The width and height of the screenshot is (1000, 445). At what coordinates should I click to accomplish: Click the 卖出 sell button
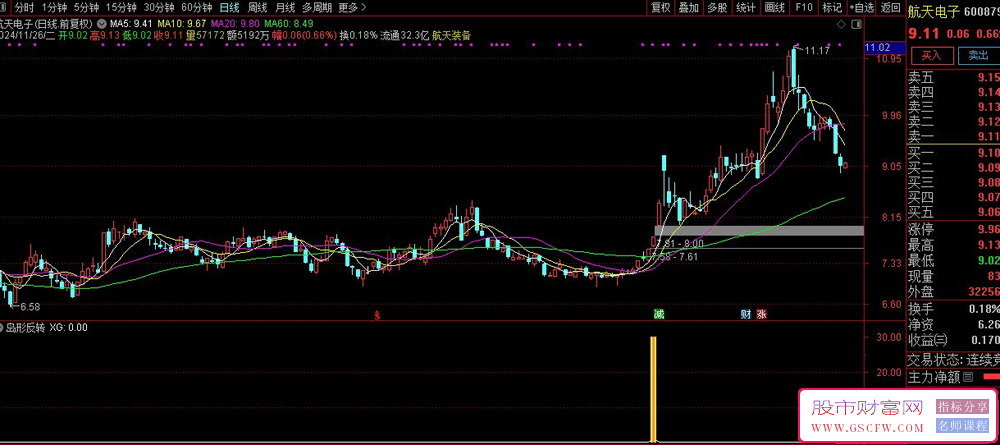(x=978, y=55)
